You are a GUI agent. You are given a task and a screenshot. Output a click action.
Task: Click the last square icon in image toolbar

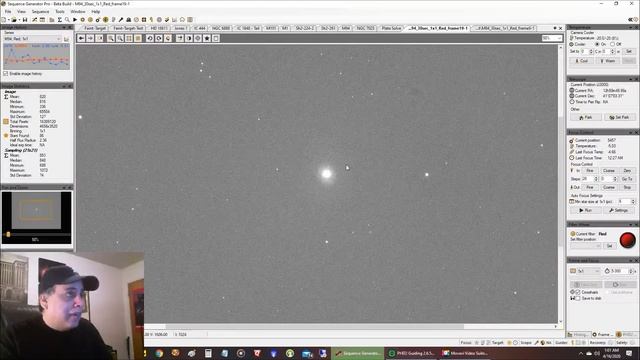point(216,38)
